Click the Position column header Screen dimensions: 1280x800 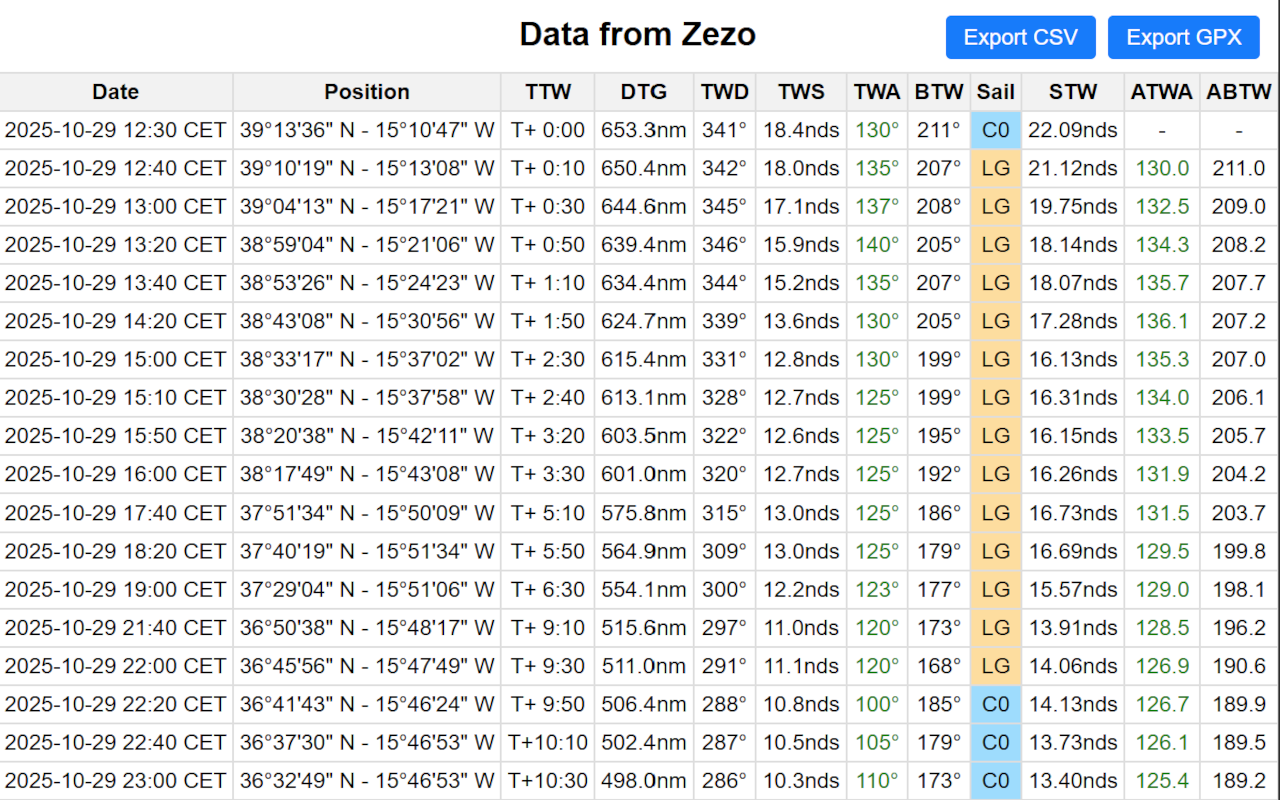tap(367, 92)
